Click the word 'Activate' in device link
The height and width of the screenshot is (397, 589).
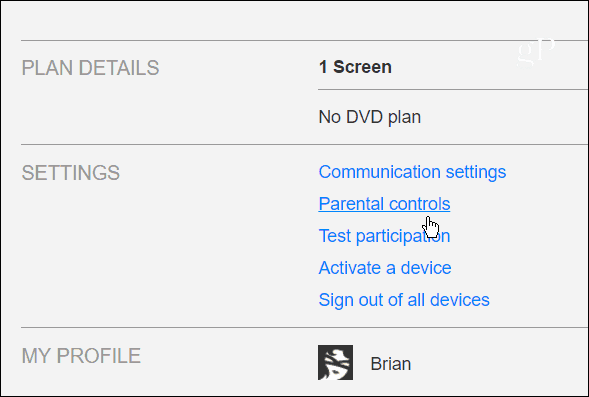pos(349,268)
